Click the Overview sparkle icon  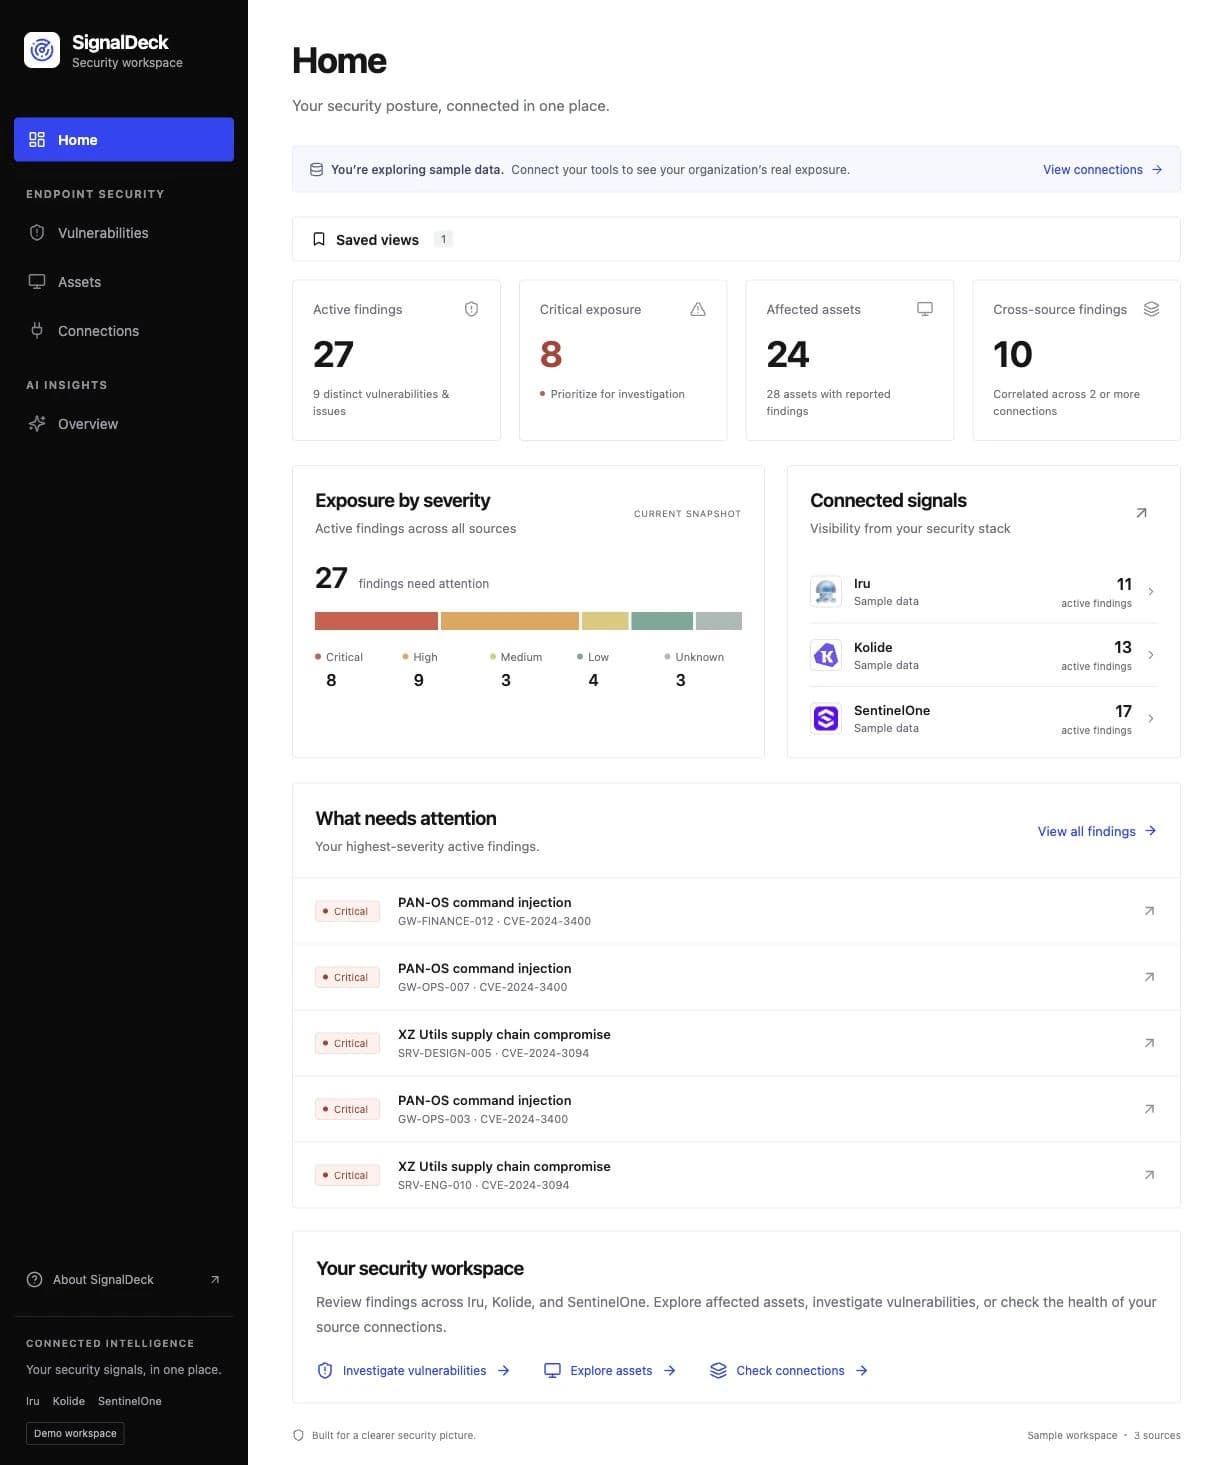pos(37,424)
